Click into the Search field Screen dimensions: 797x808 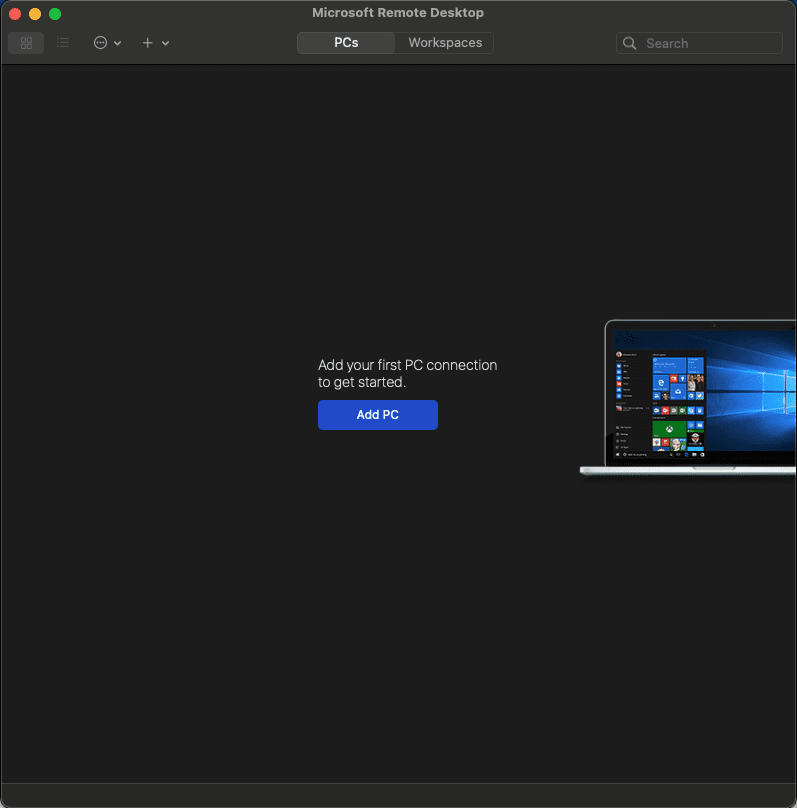(x=699, y=43)
